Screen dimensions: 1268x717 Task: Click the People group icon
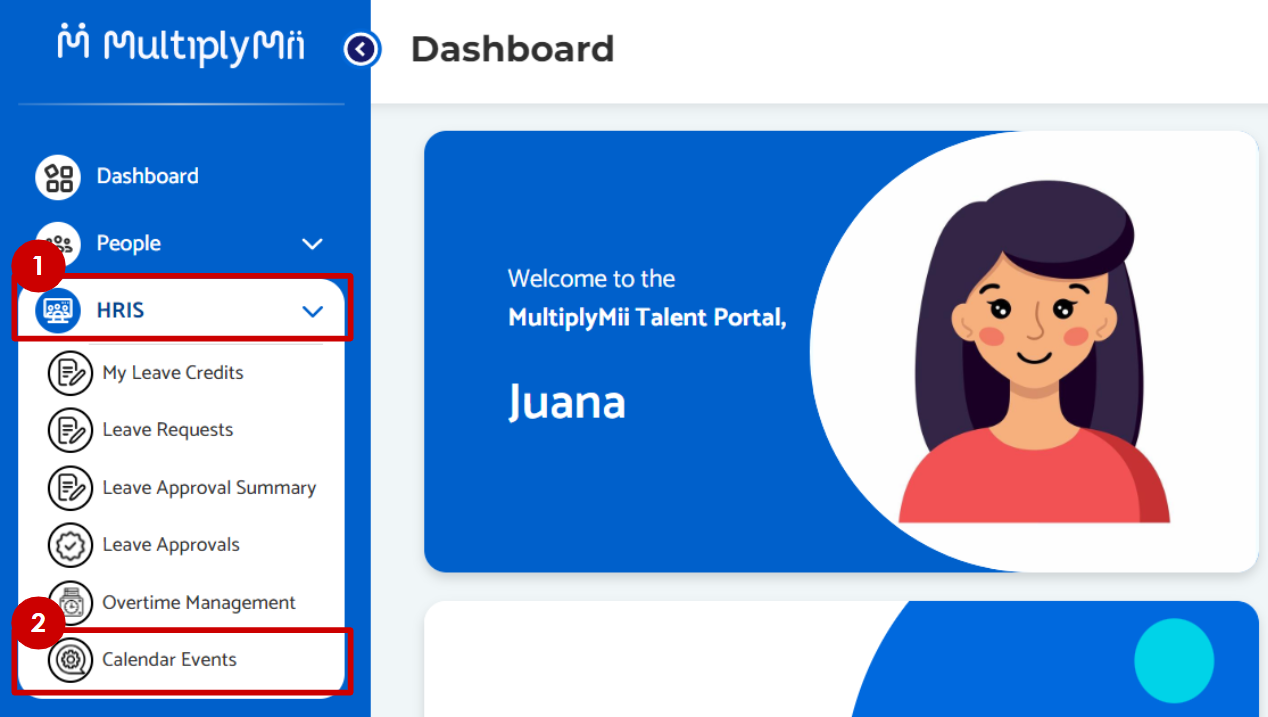point(58,243)
